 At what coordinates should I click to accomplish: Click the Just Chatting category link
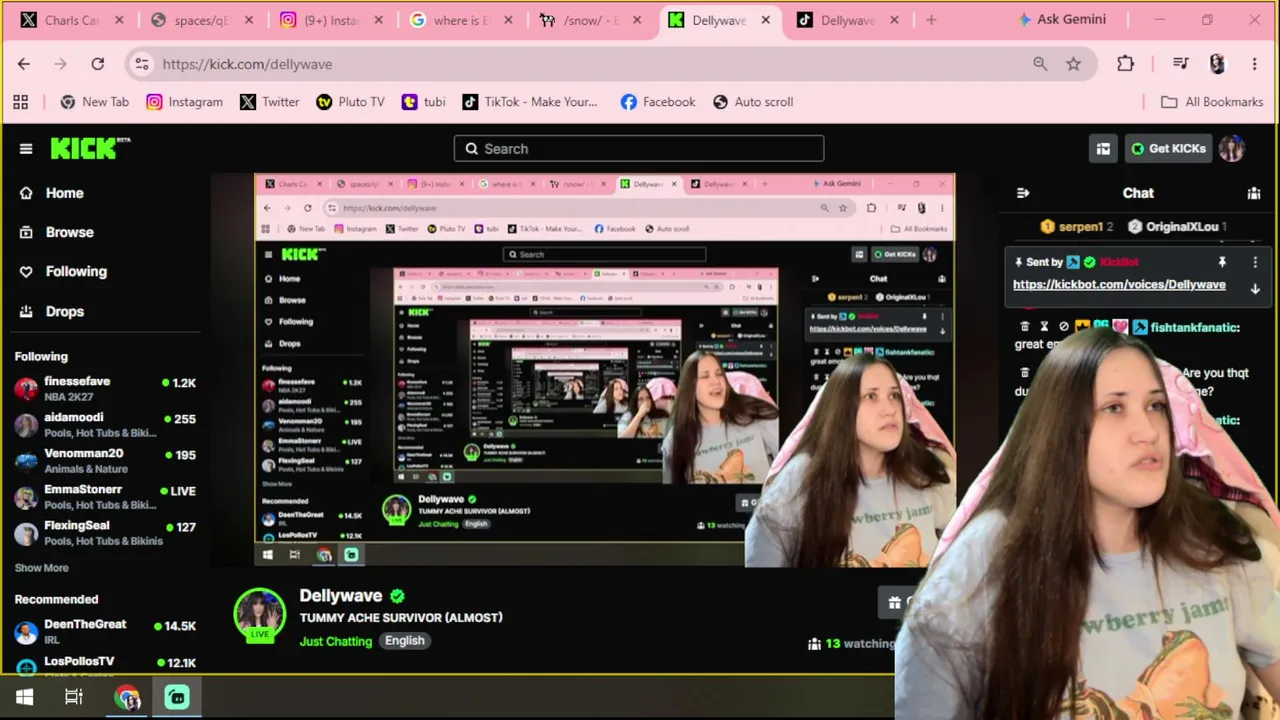336,641
